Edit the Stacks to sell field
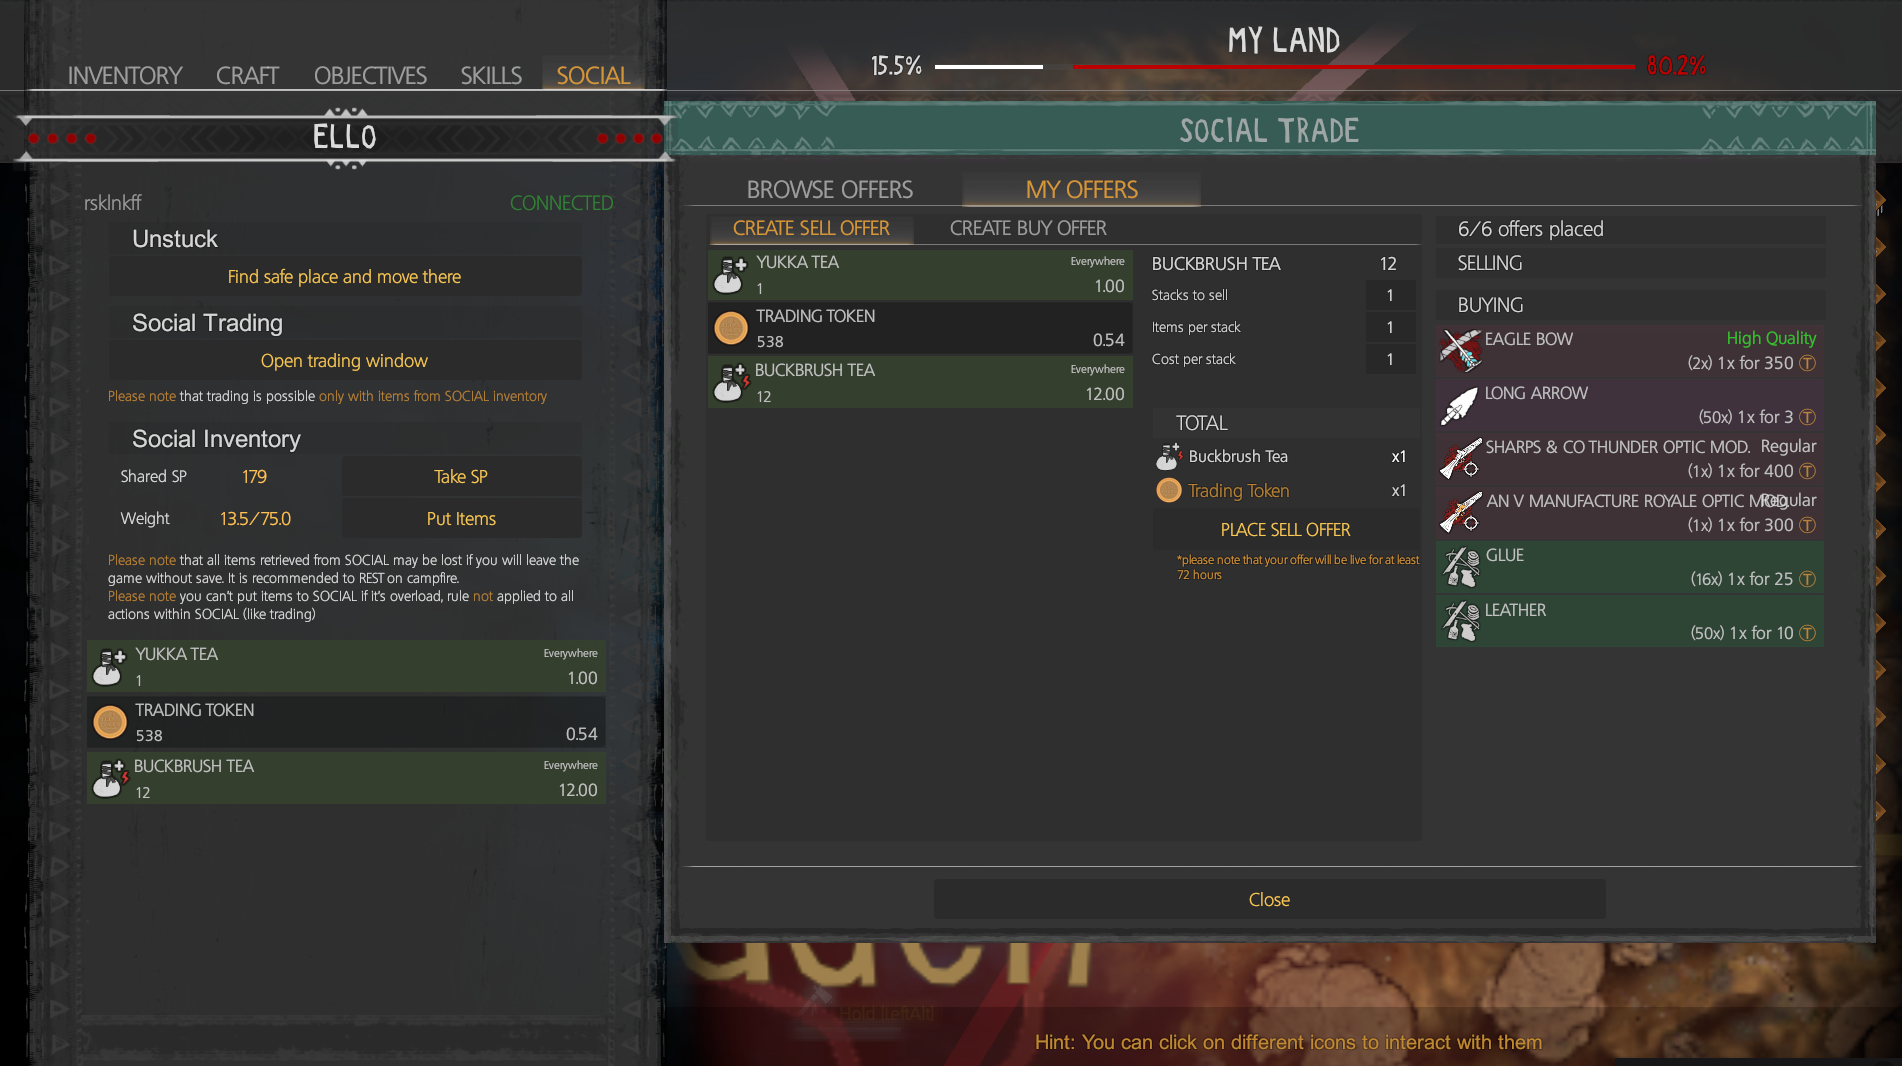This screenshot has height=1066, width=1902. 1390,295
